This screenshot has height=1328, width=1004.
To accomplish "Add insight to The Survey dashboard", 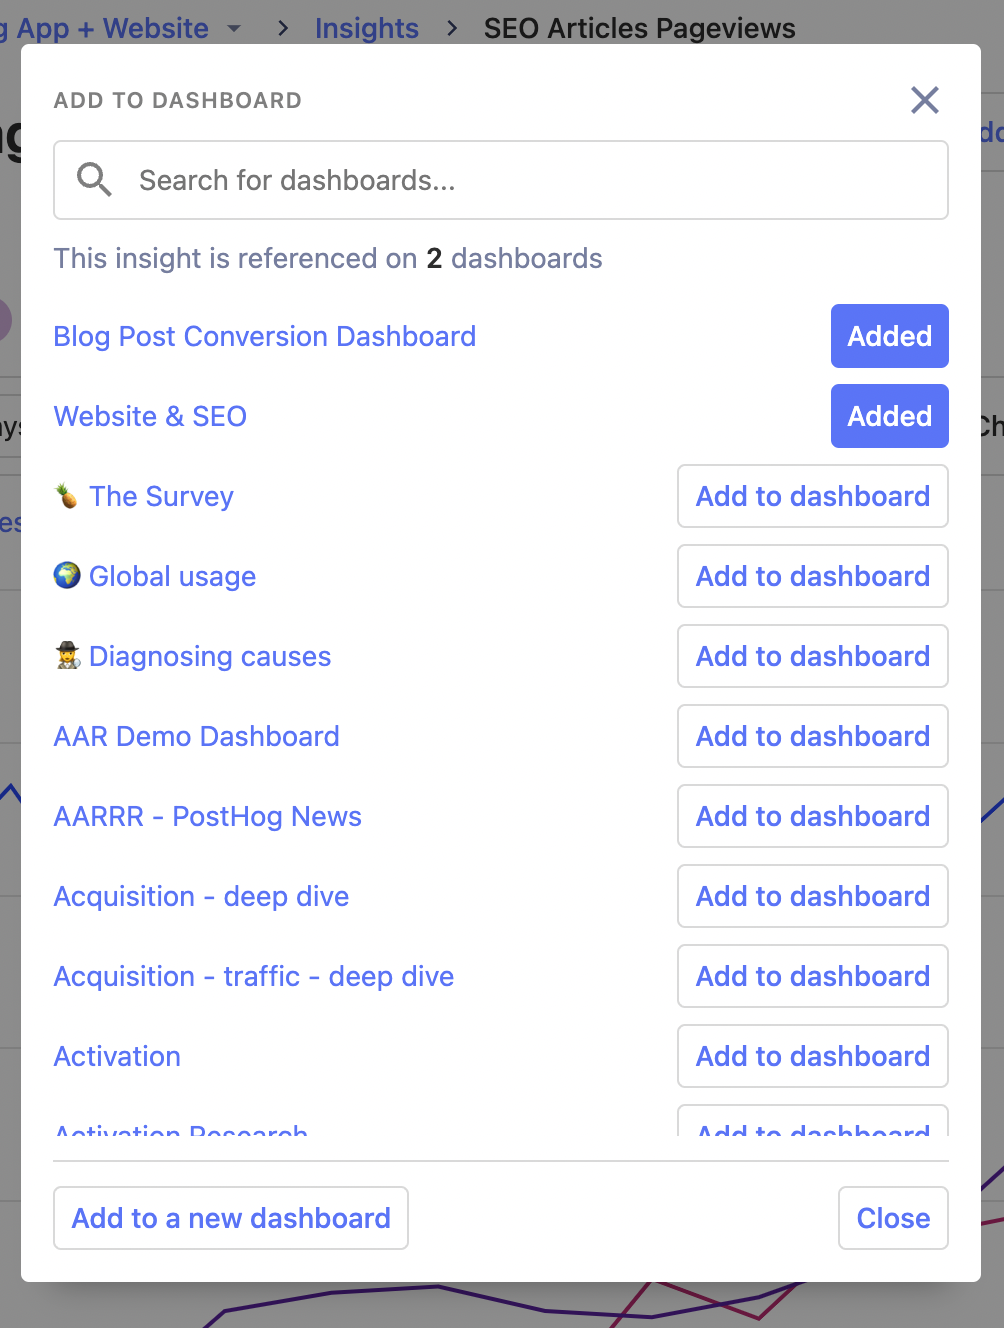I will pos(812,496).
